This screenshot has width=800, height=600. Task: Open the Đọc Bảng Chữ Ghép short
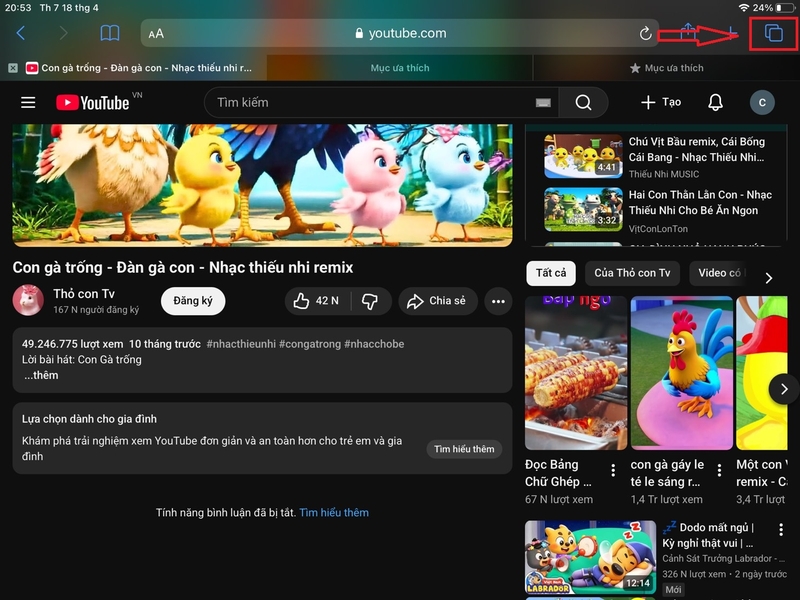click(576, 373)
